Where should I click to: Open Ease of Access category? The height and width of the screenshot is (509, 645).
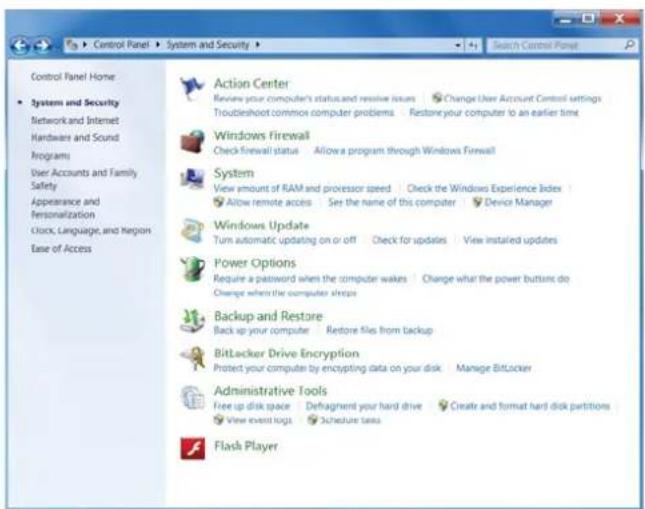(61, 249)
